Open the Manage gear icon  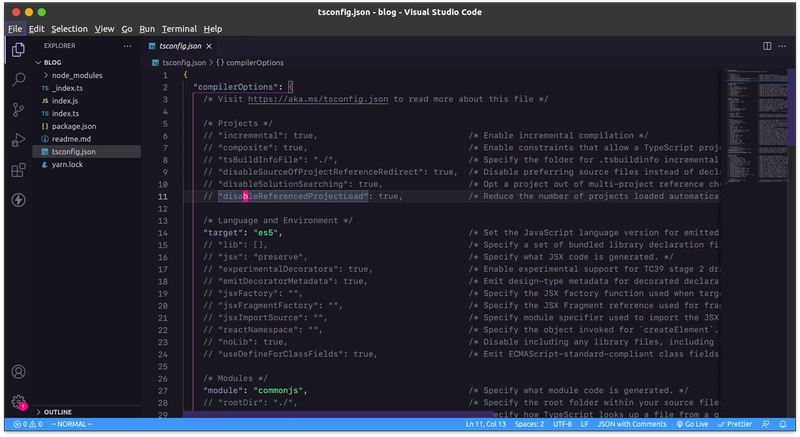18,402
